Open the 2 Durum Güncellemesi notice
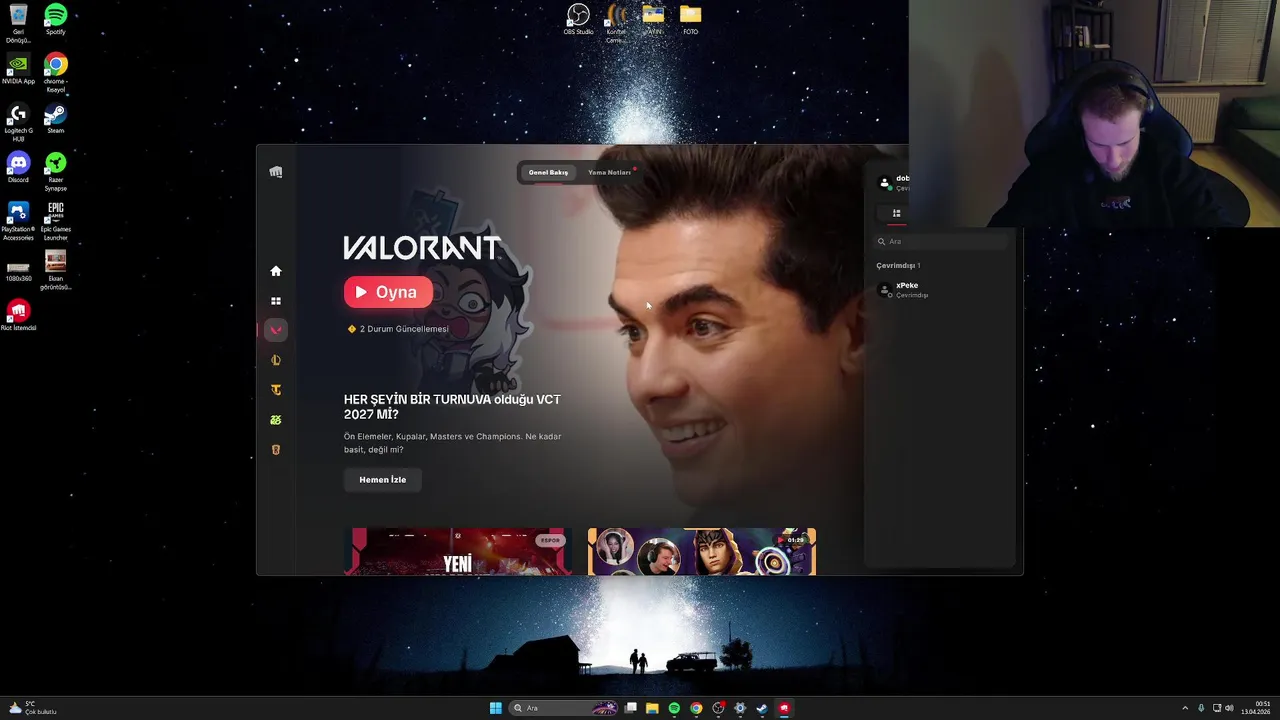 pos(398,329)
